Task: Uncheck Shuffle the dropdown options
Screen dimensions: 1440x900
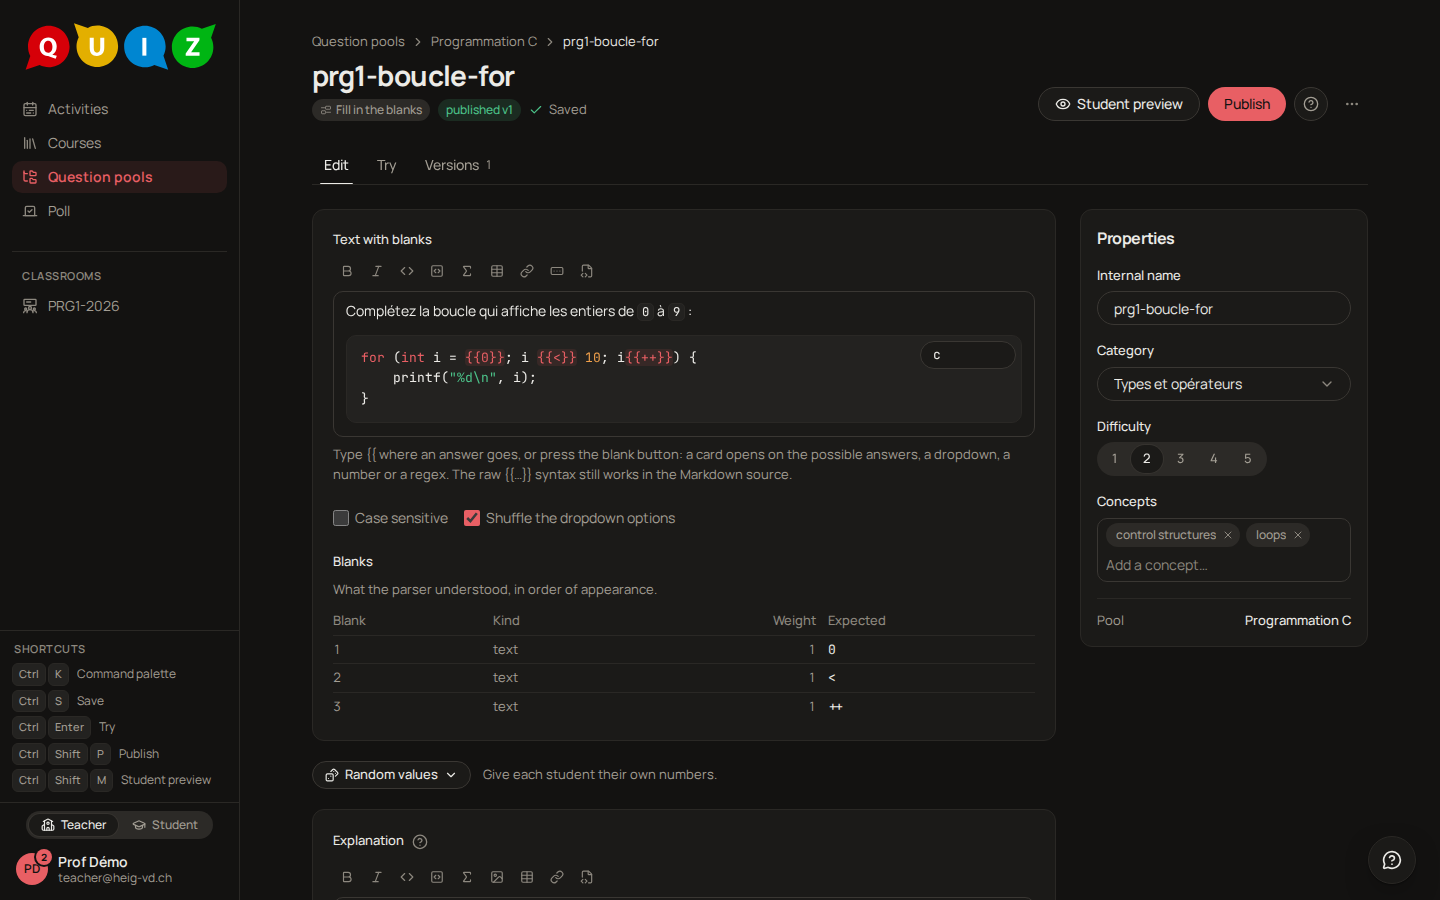Action: (x=472, y=518)
